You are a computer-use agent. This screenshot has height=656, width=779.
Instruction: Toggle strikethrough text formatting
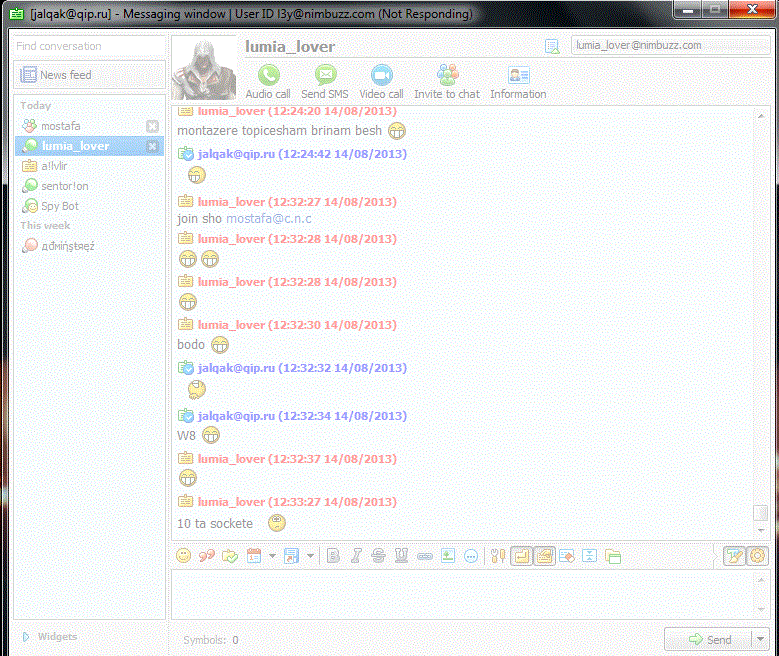(379, 556)
